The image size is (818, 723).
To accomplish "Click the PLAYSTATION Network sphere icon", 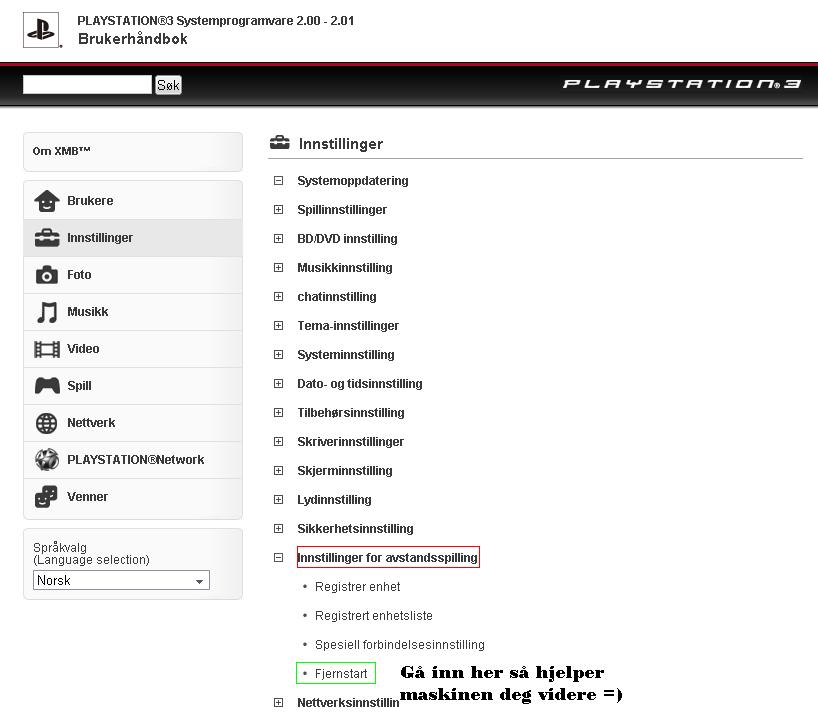I will coord(46,460).
